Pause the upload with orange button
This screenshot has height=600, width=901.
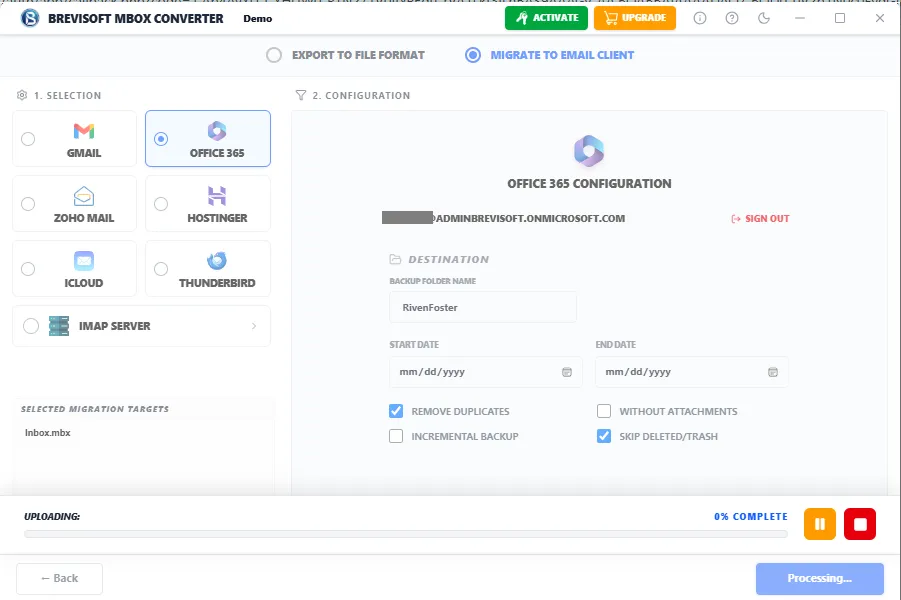tap(819, 524)
